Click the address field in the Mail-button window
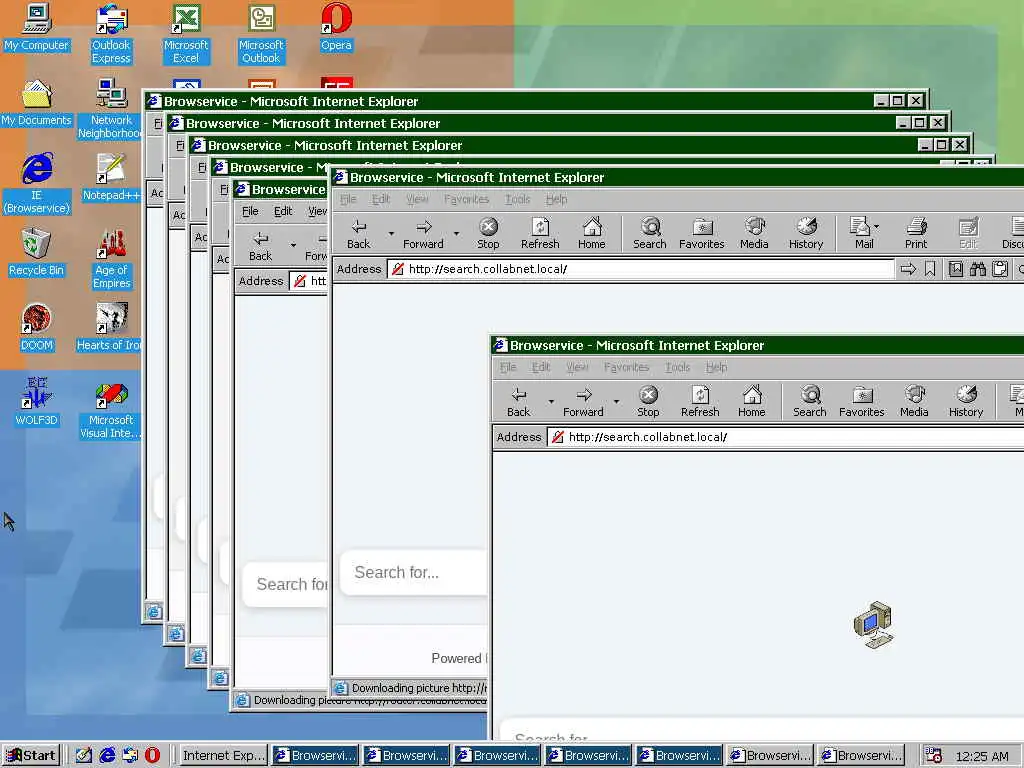 click(641, 268)
